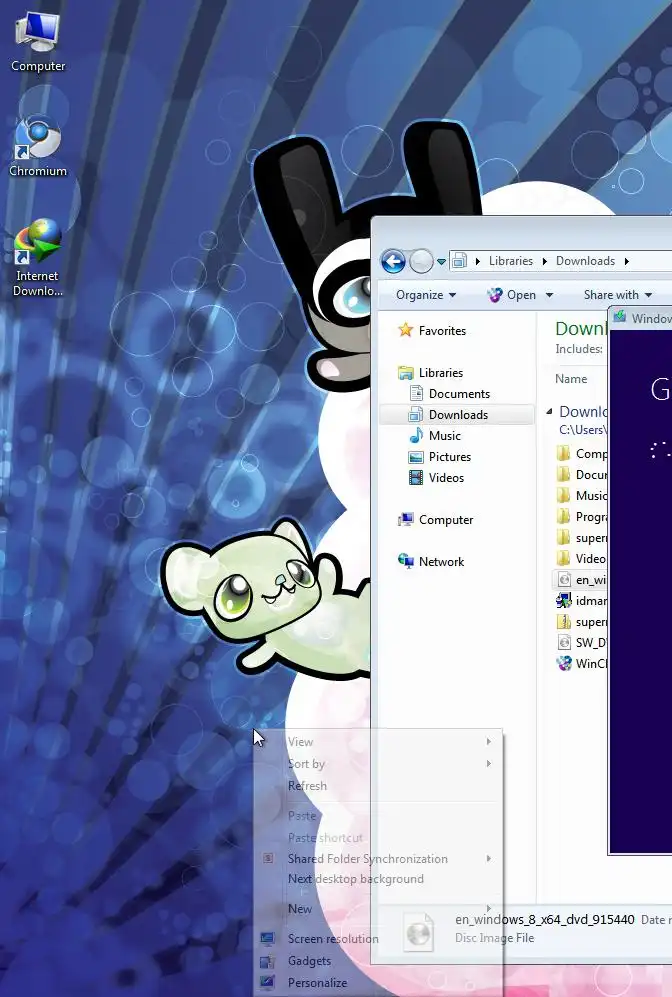Open the Organize menu
This screenshot has height=997, width=672.
click(426, 295)
